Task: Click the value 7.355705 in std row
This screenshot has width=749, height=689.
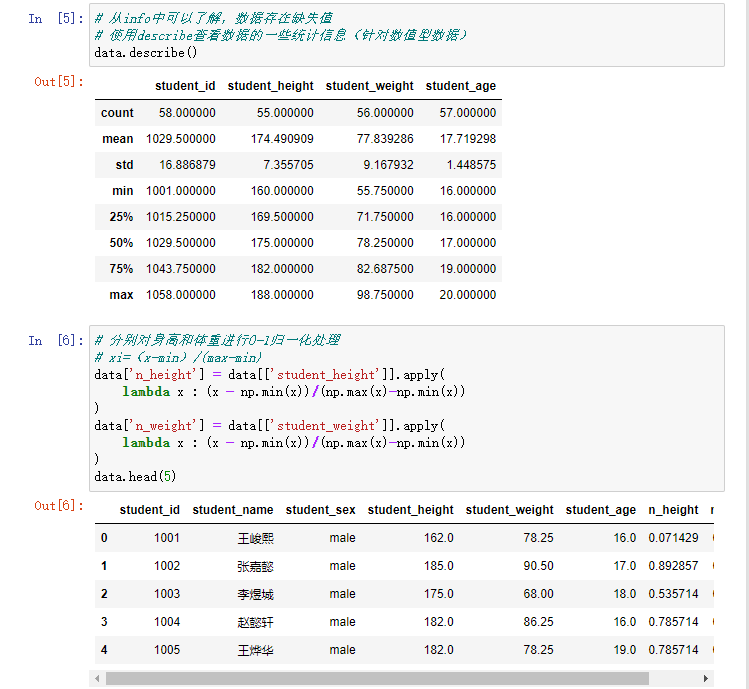Action: (288, 165)
